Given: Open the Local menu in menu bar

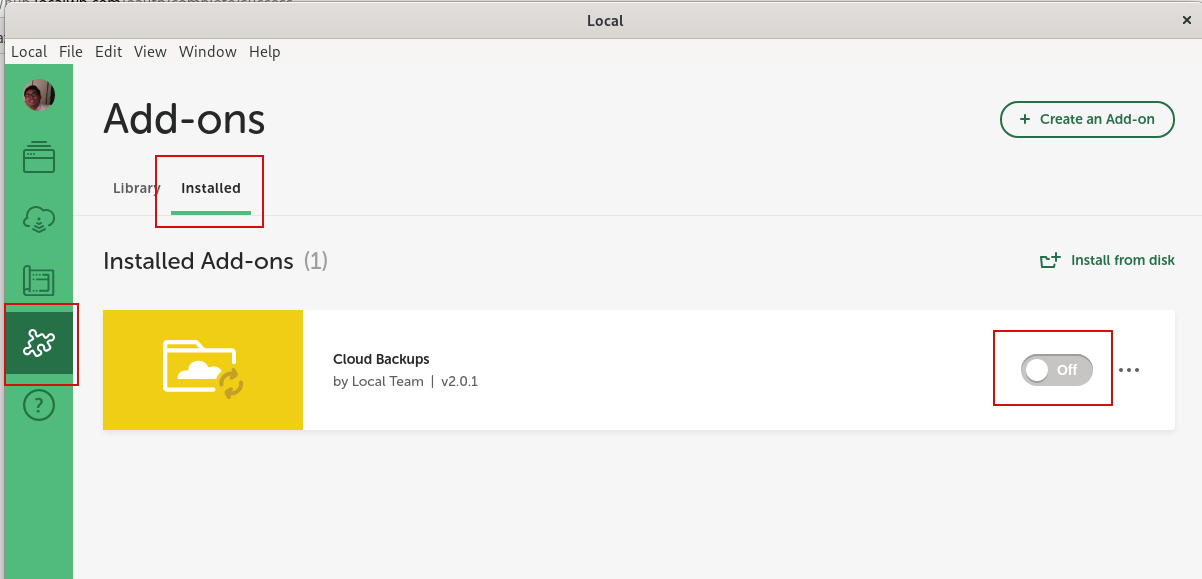Looking at the screenshot, I should 29,52.
